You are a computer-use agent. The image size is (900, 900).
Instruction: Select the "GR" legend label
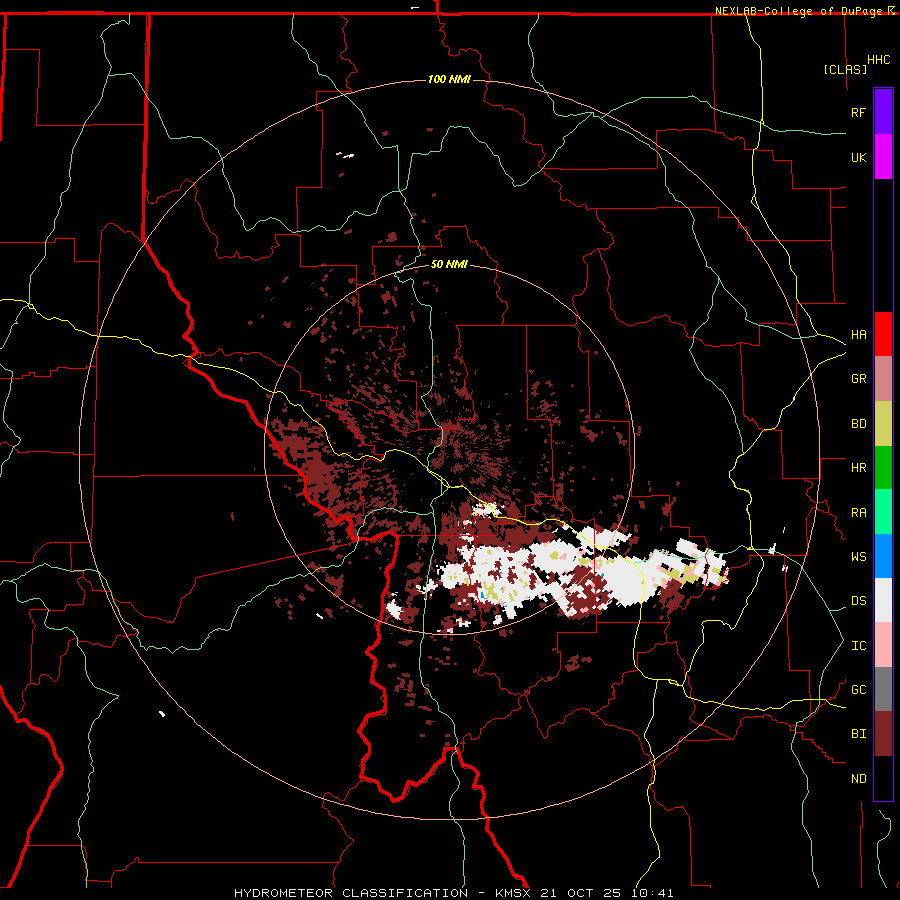point(858,379)
